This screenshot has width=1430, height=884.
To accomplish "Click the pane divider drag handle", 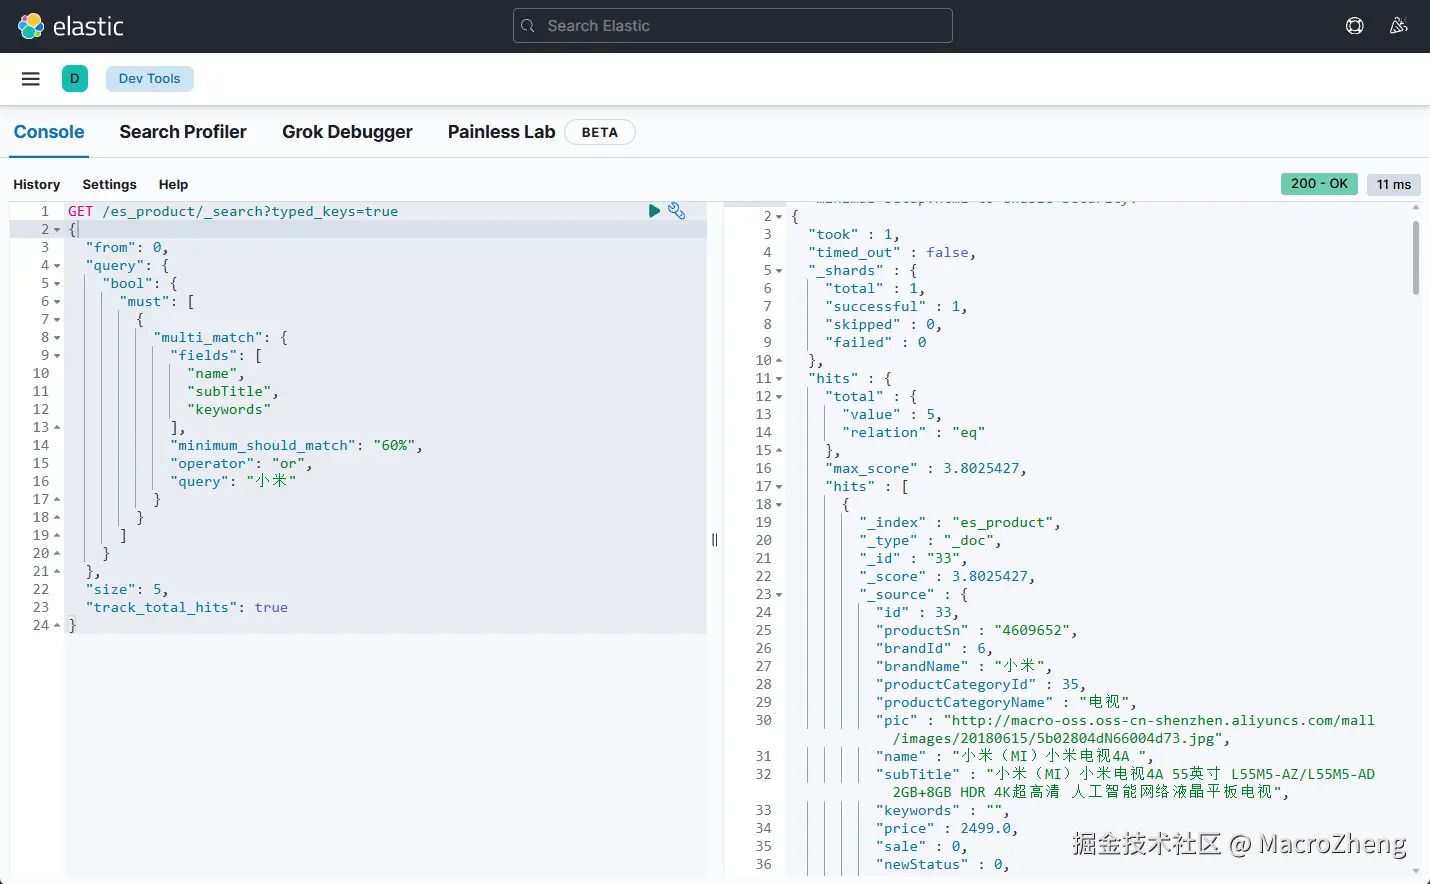I will click(x=715, y=540).
